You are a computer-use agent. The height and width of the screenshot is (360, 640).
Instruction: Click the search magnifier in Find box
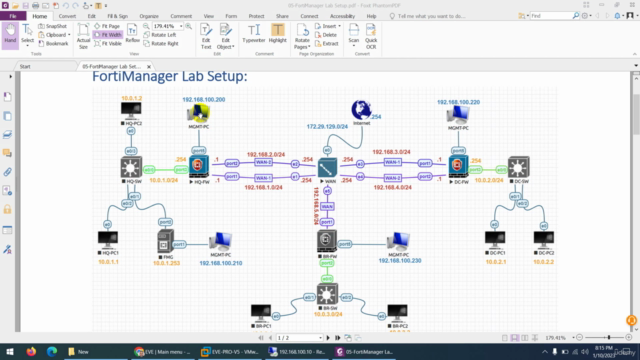tap(576, 16)
